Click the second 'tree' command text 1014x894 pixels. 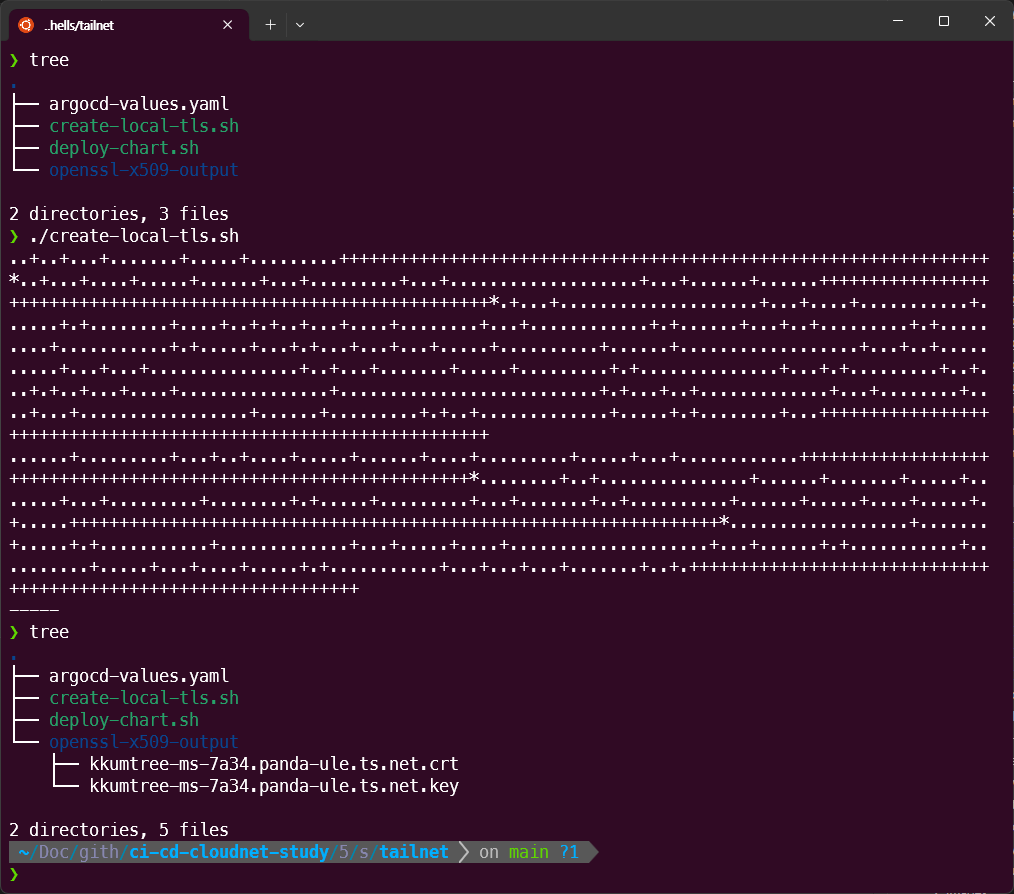pos(49,632)
